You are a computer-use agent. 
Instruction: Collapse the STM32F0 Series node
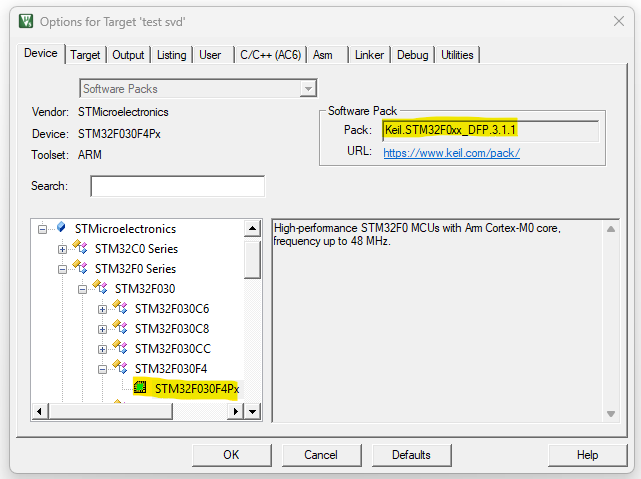click(62, 269)
